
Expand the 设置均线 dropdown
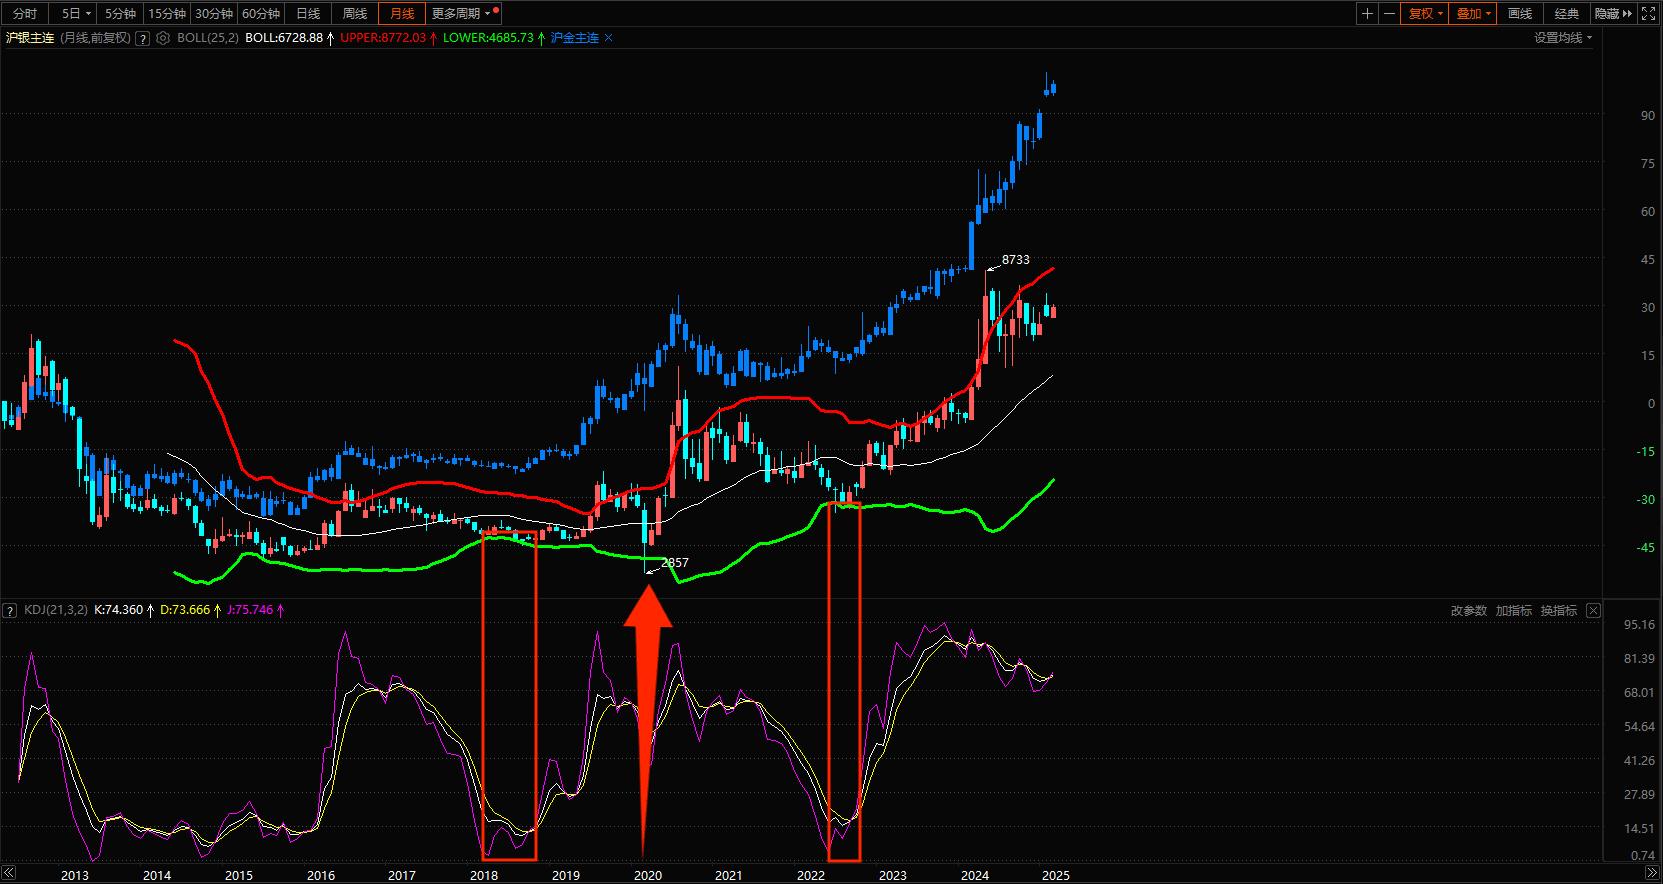[x=1563, y=38]
